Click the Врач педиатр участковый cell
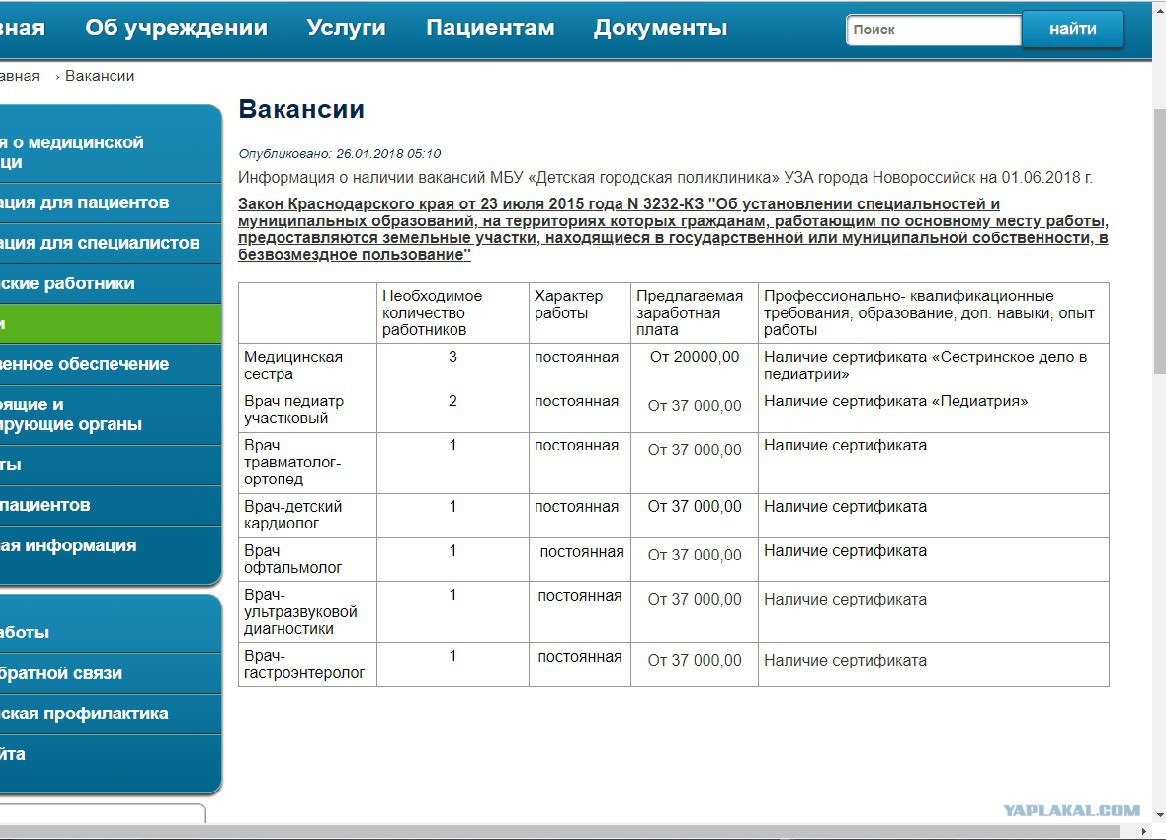The image size is (1166, 840). tap(307, 409)
